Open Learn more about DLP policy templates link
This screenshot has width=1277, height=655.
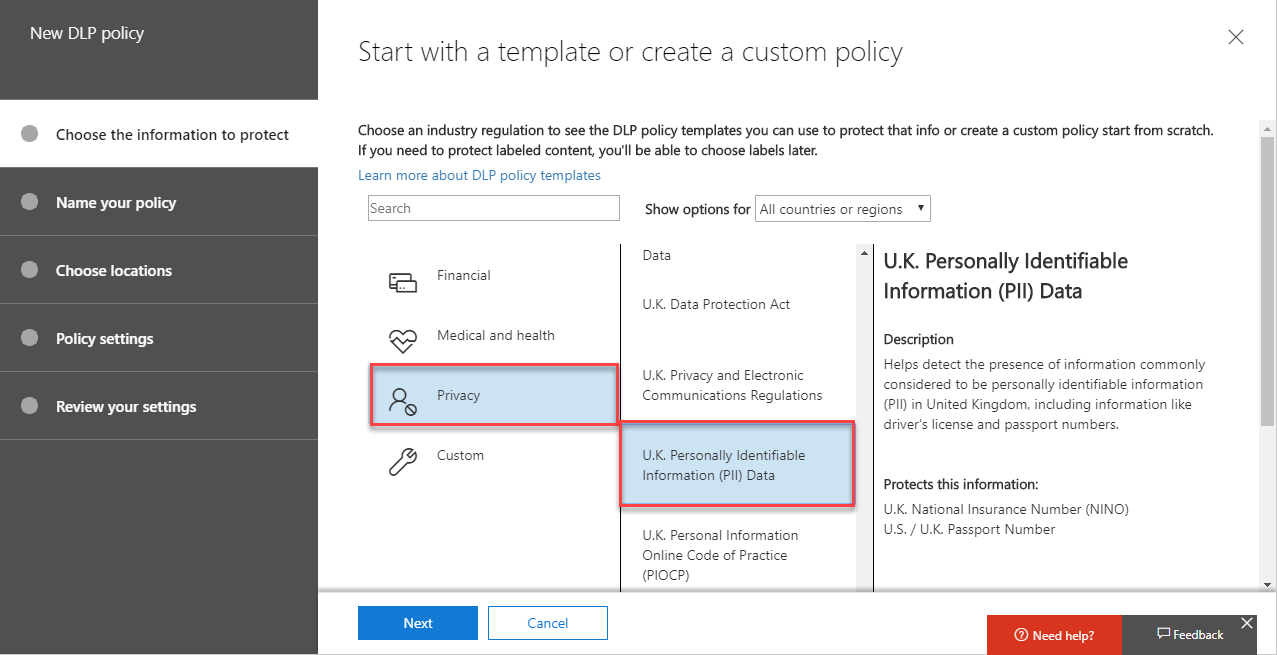(479, 175)
